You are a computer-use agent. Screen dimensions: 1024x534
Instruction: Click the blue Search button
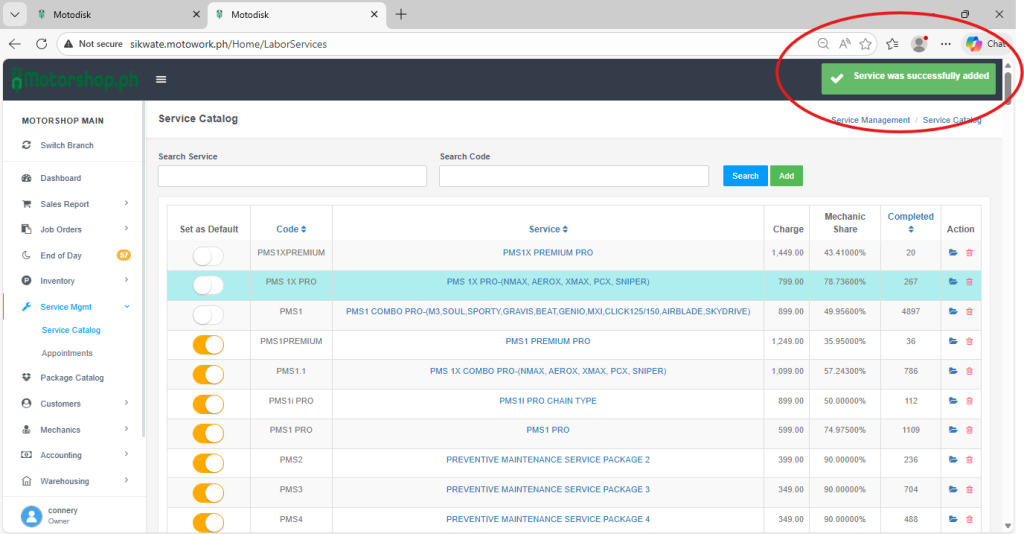(x=745, y=176)
